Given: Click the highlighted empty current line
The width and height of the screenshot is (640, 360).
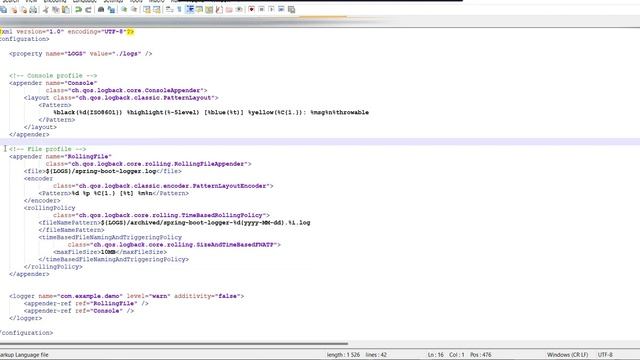Looking at the screenshot, I should [x=320, y=142].
